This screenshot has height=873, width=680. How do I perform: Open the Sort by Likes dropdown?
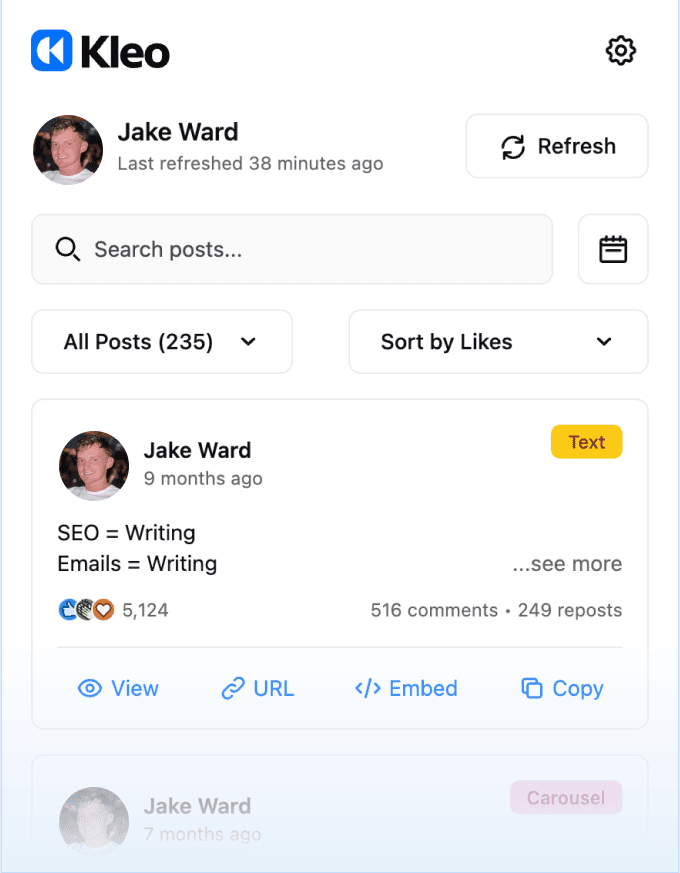[497, 341]
